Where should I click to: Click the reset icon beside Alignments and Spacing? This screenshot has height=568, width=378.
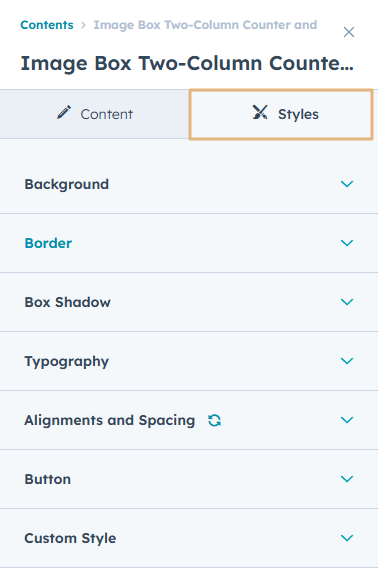[215, 420]
